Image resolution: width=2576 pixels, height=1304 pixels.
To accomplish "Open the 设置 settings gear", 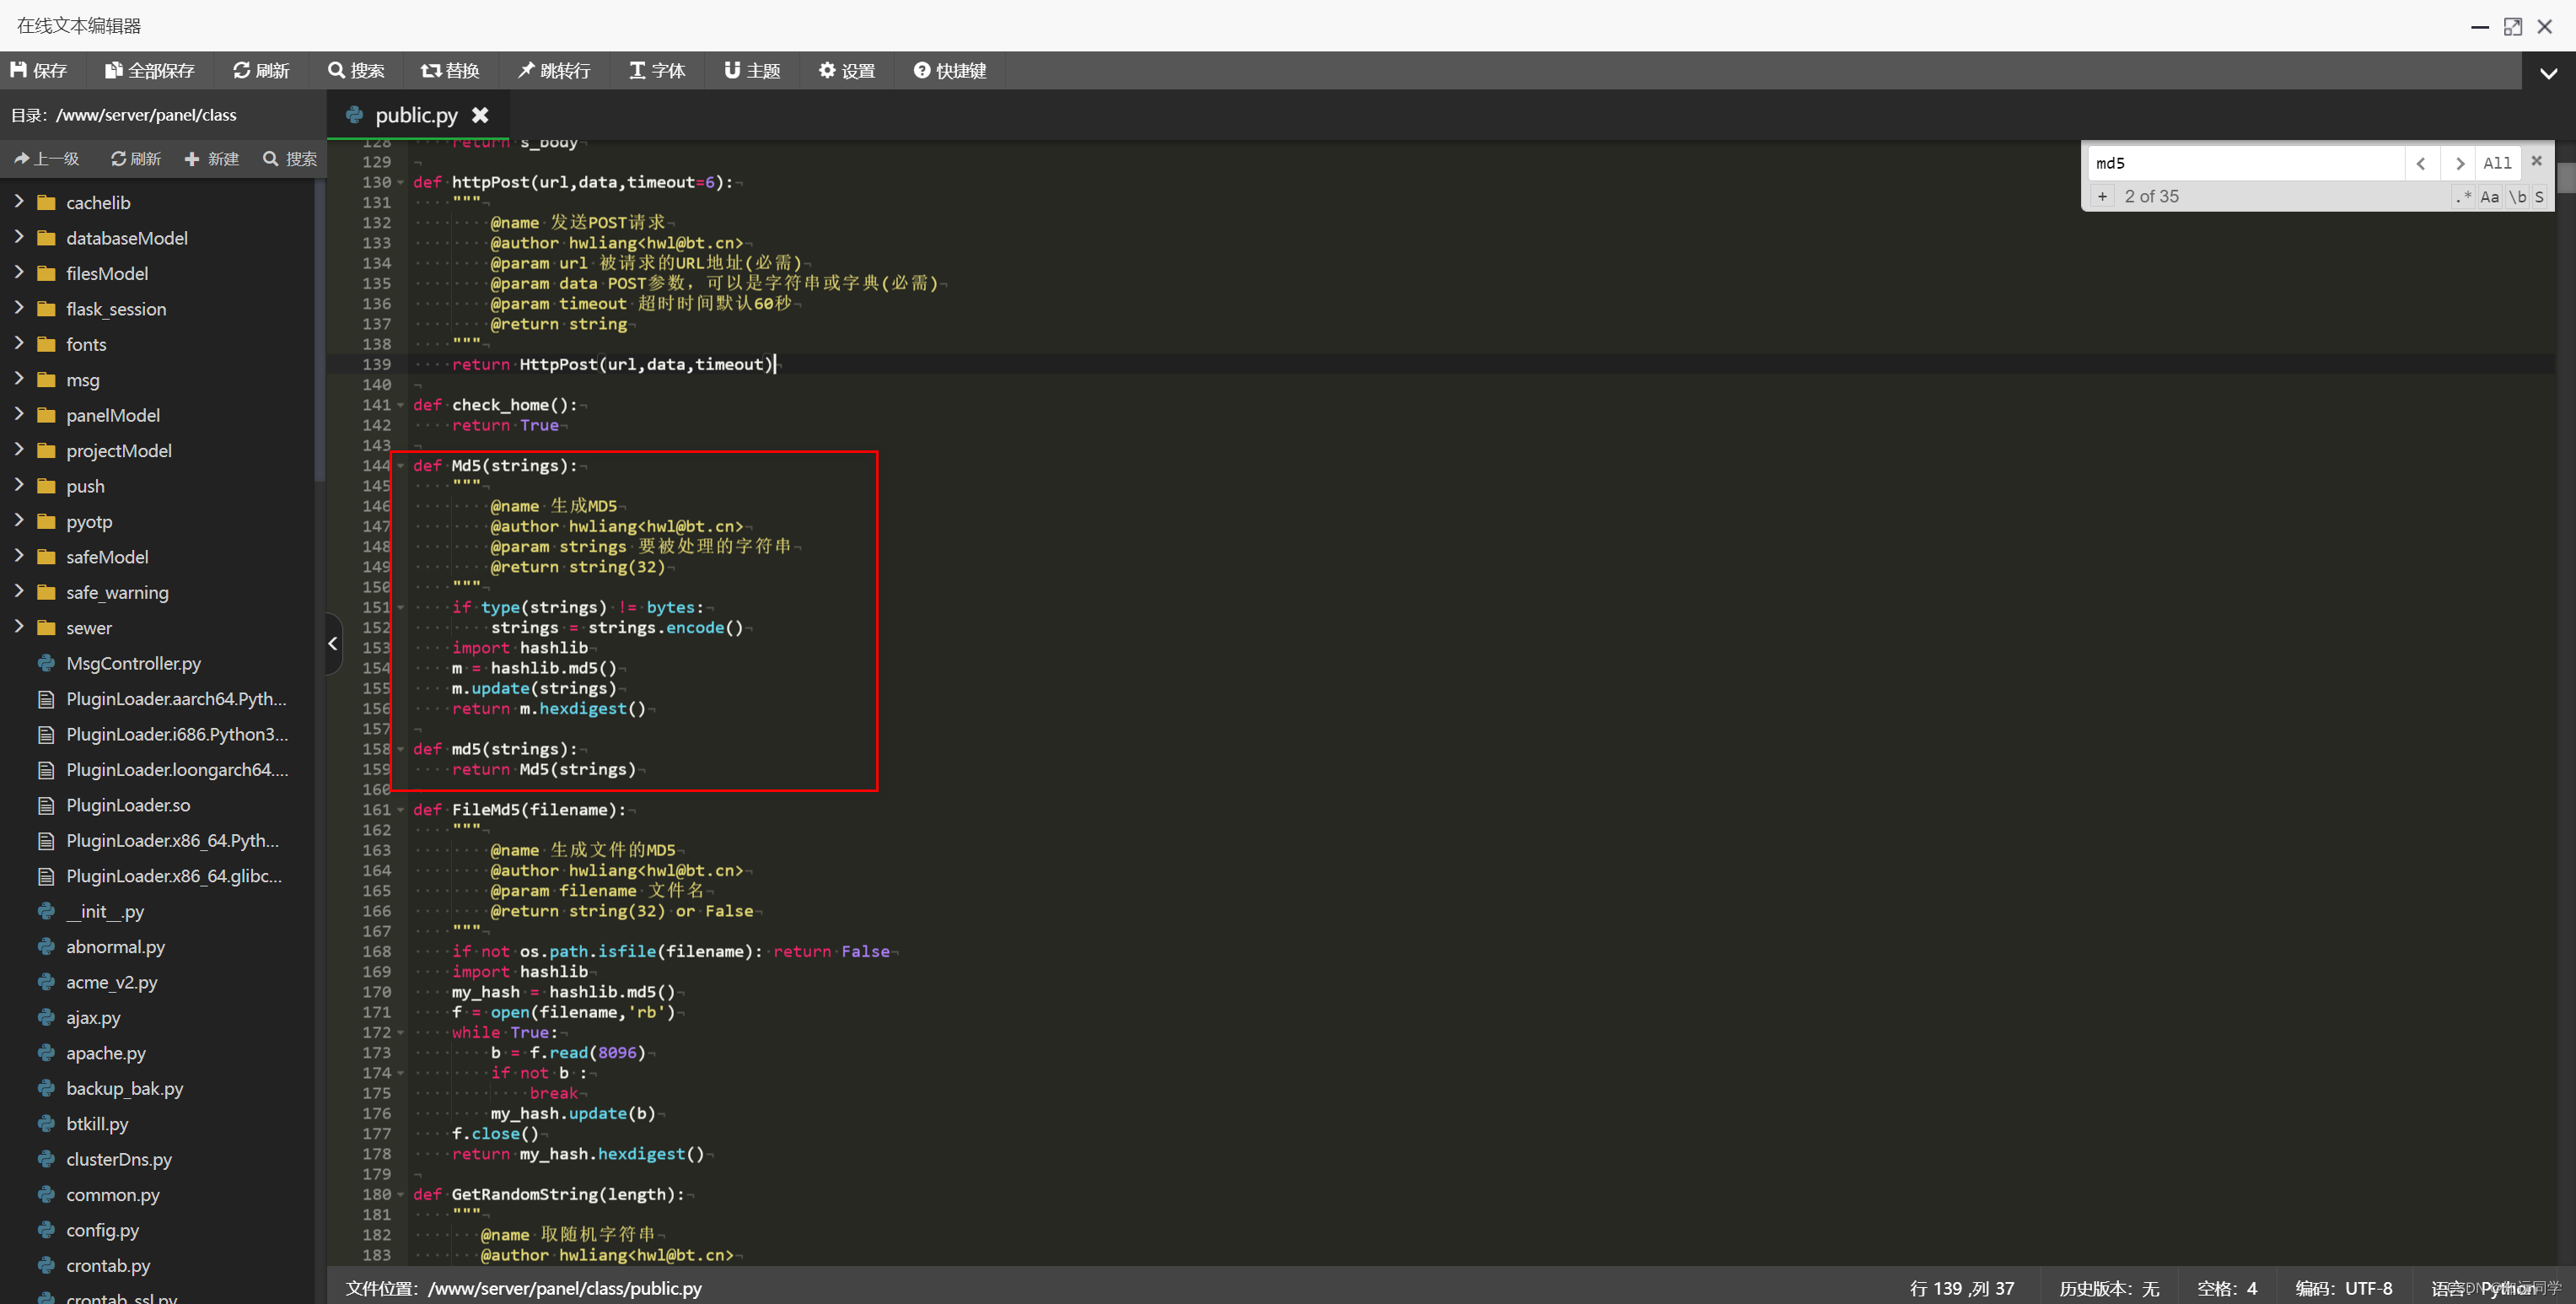I will 846,70.
